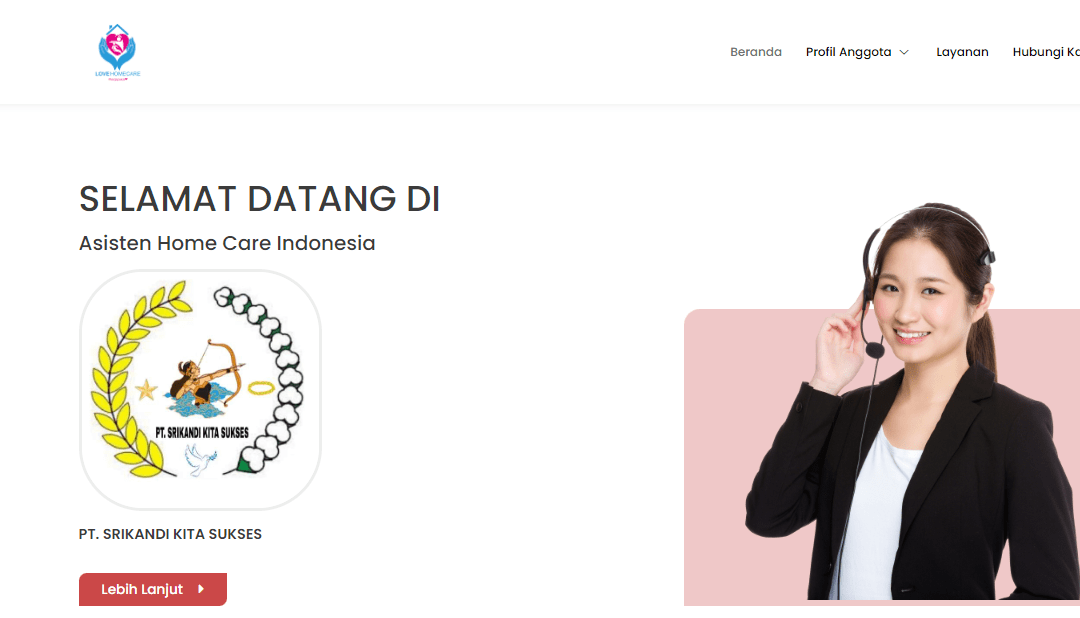
Task: Open the Hubungi menu link
Action: click(1046, 52)
